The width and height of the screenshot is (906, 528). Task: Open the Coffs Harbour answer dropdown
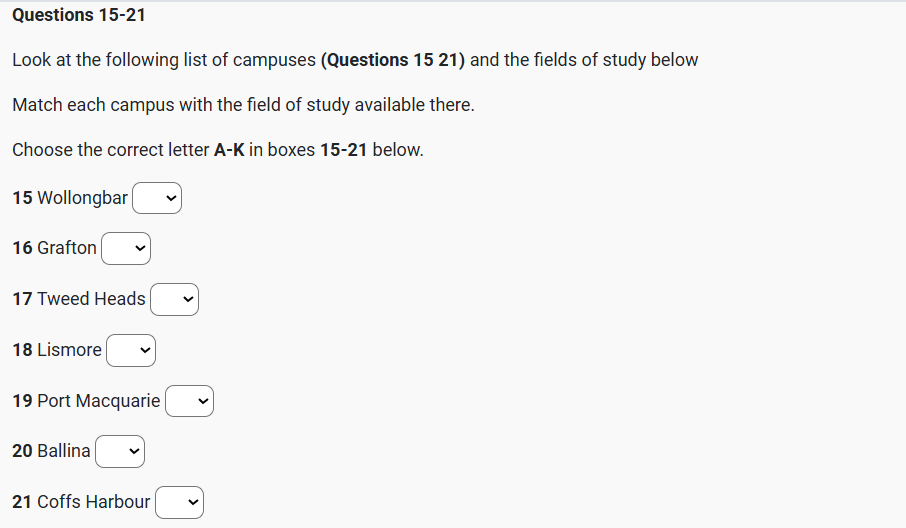pyautogui.click(x=179, y=502)
